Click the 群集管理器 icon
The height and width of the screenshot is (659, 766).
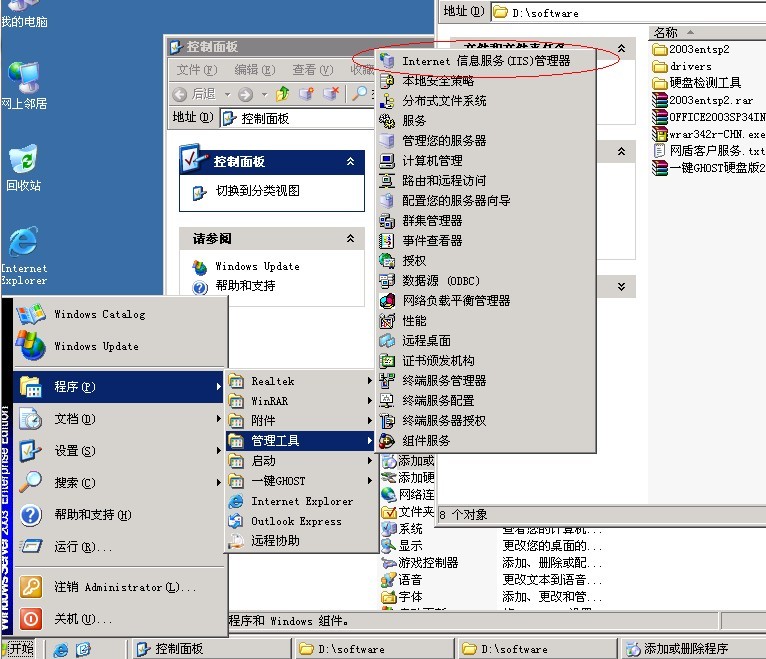(387, 221)
